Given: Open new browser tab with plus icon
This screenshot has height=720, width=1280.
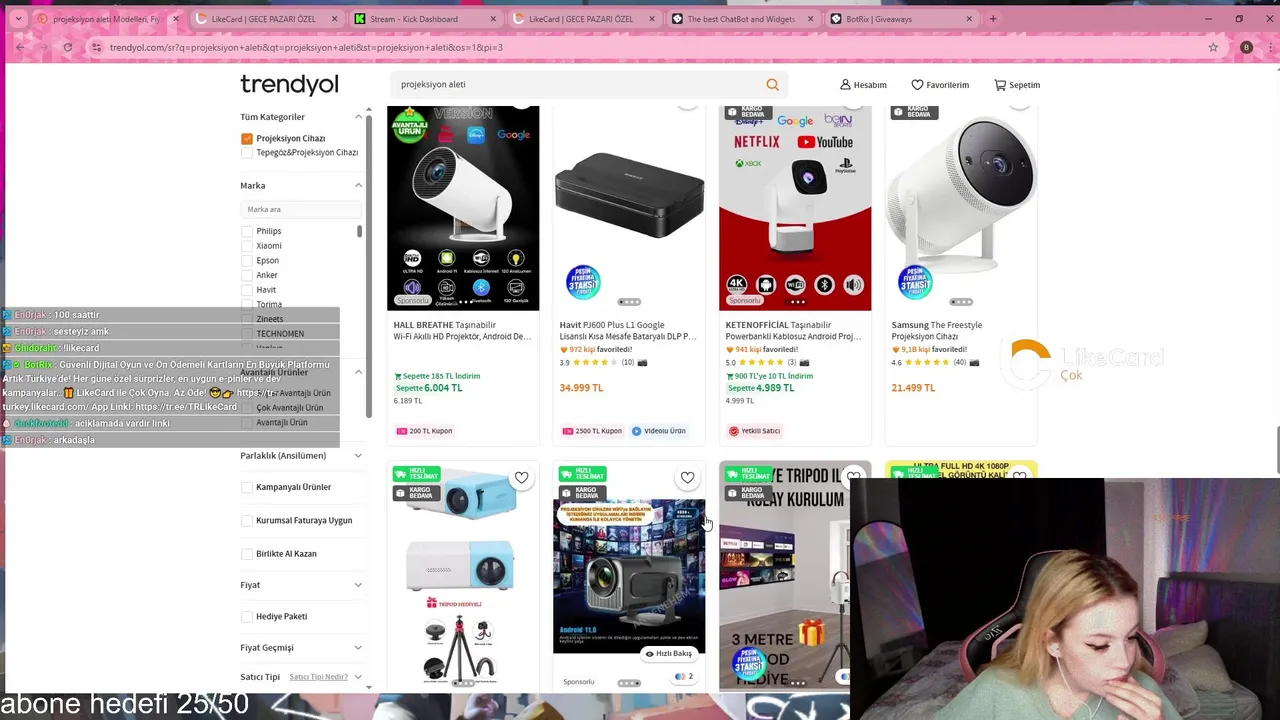Looking at the screenshot, I should [x=993, y=19].
